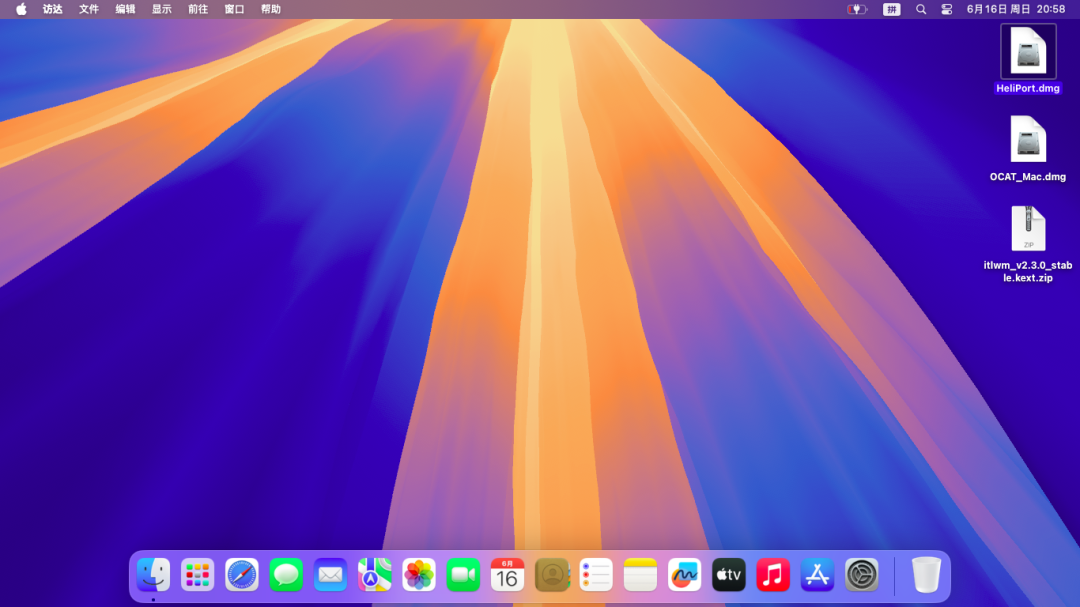Open Launchpad

click(197, 575)
